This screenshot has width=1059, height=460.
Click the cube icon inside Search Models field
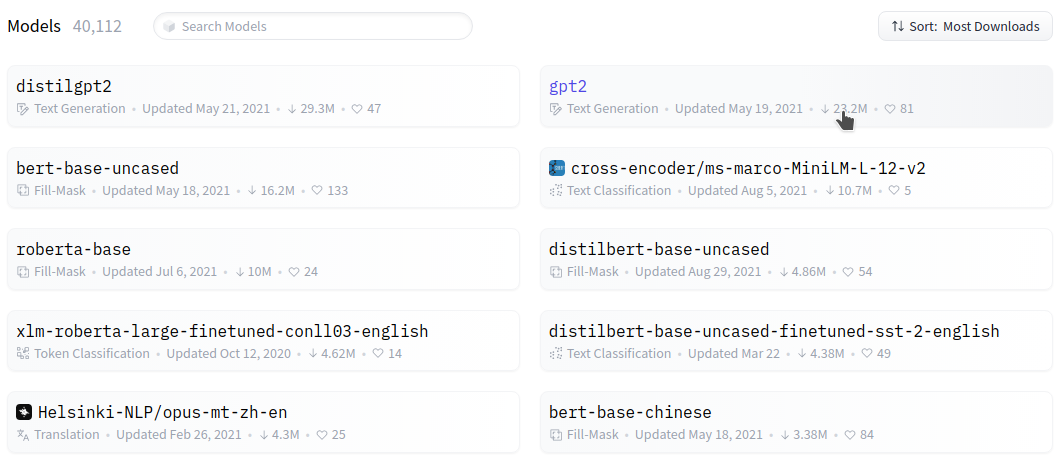[x=170, y=26]
